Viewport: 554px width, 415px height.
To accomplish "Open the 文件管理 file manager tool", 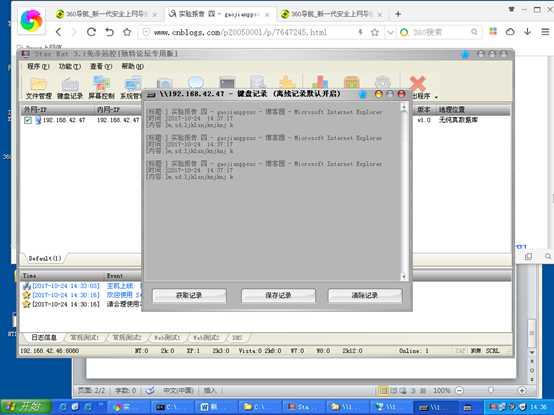I will pos(39,88).
